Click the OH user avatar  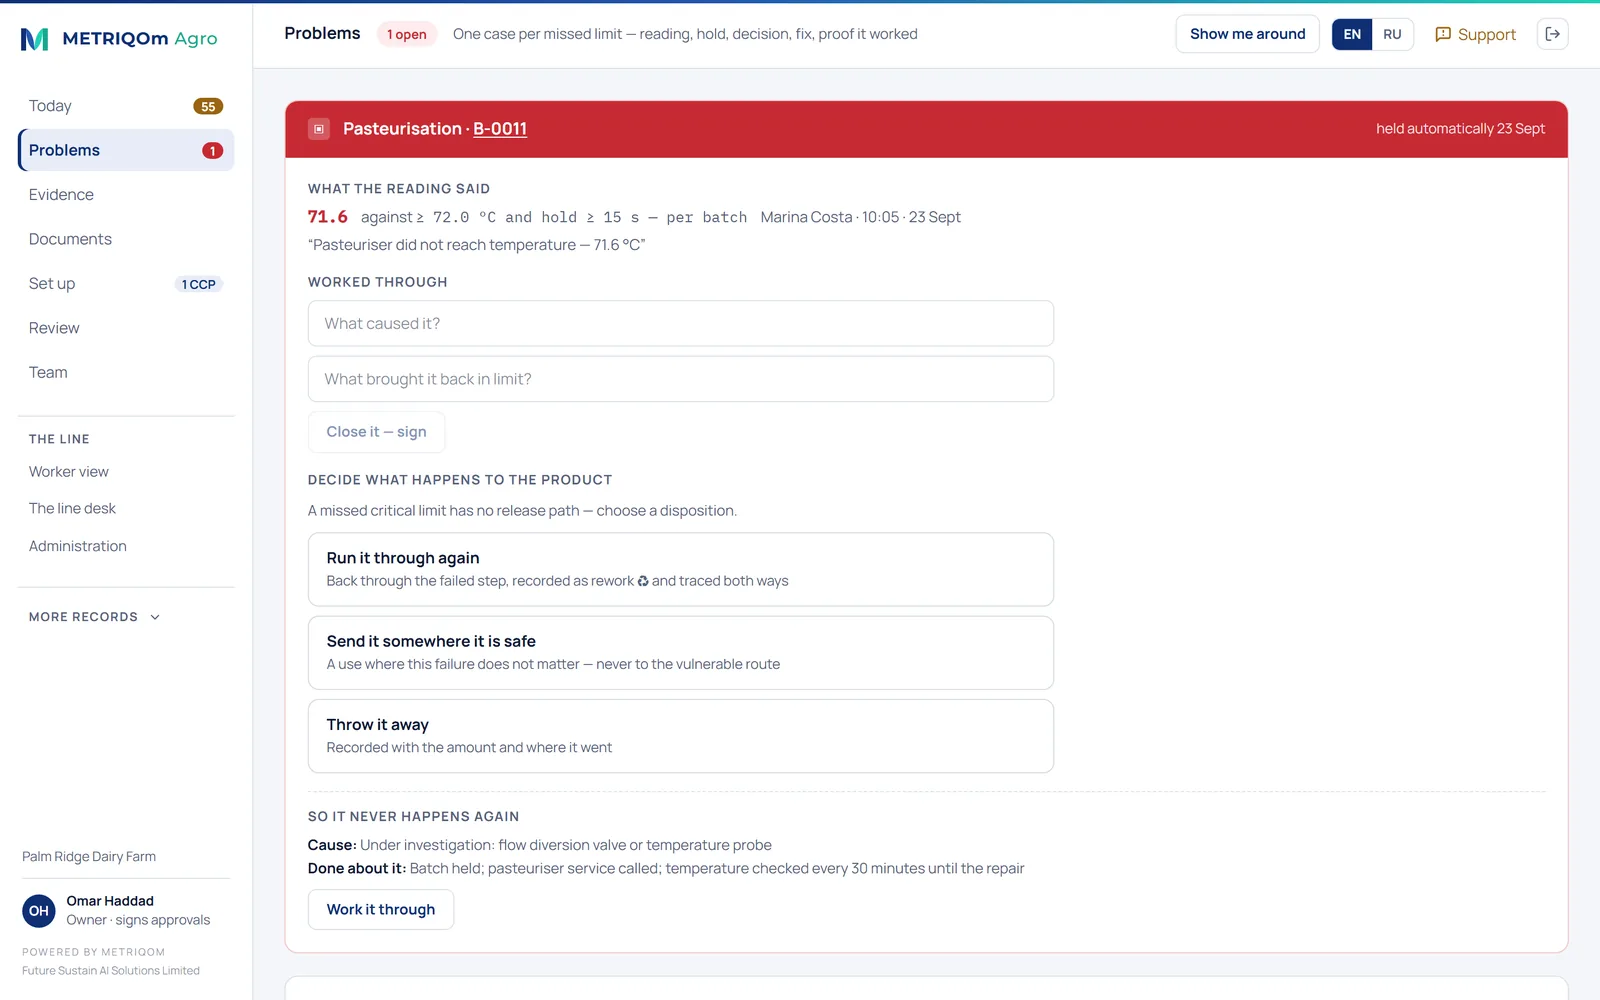39,911
